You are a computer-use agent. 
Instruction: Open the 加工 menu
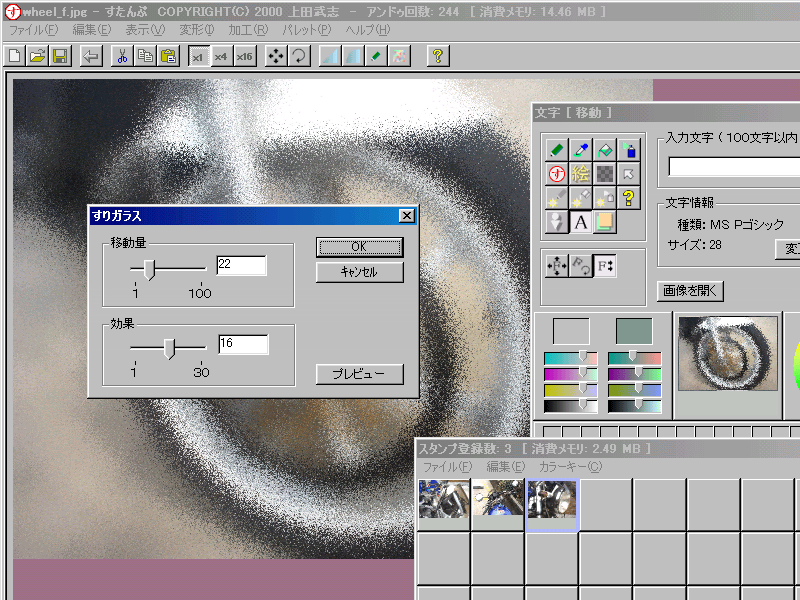coord(248,30)
